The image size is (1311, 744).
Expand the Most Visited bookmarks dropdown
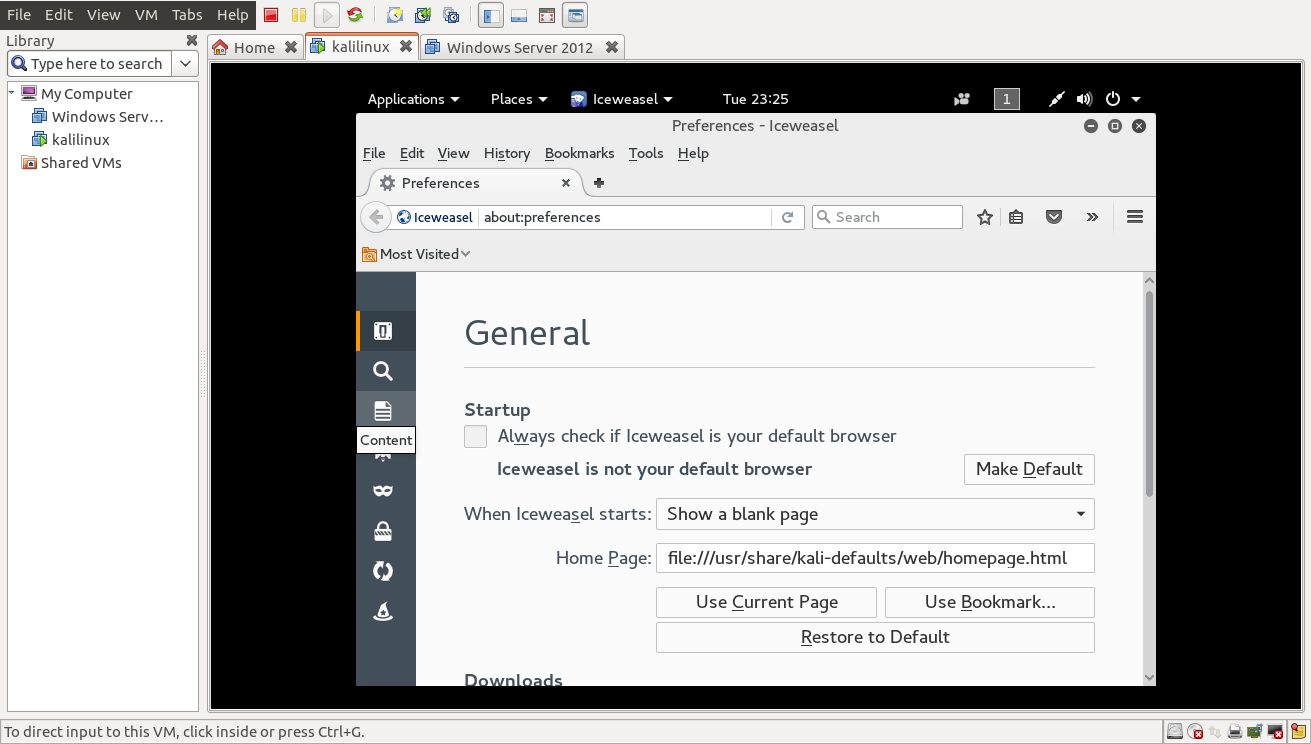(416, 254)
